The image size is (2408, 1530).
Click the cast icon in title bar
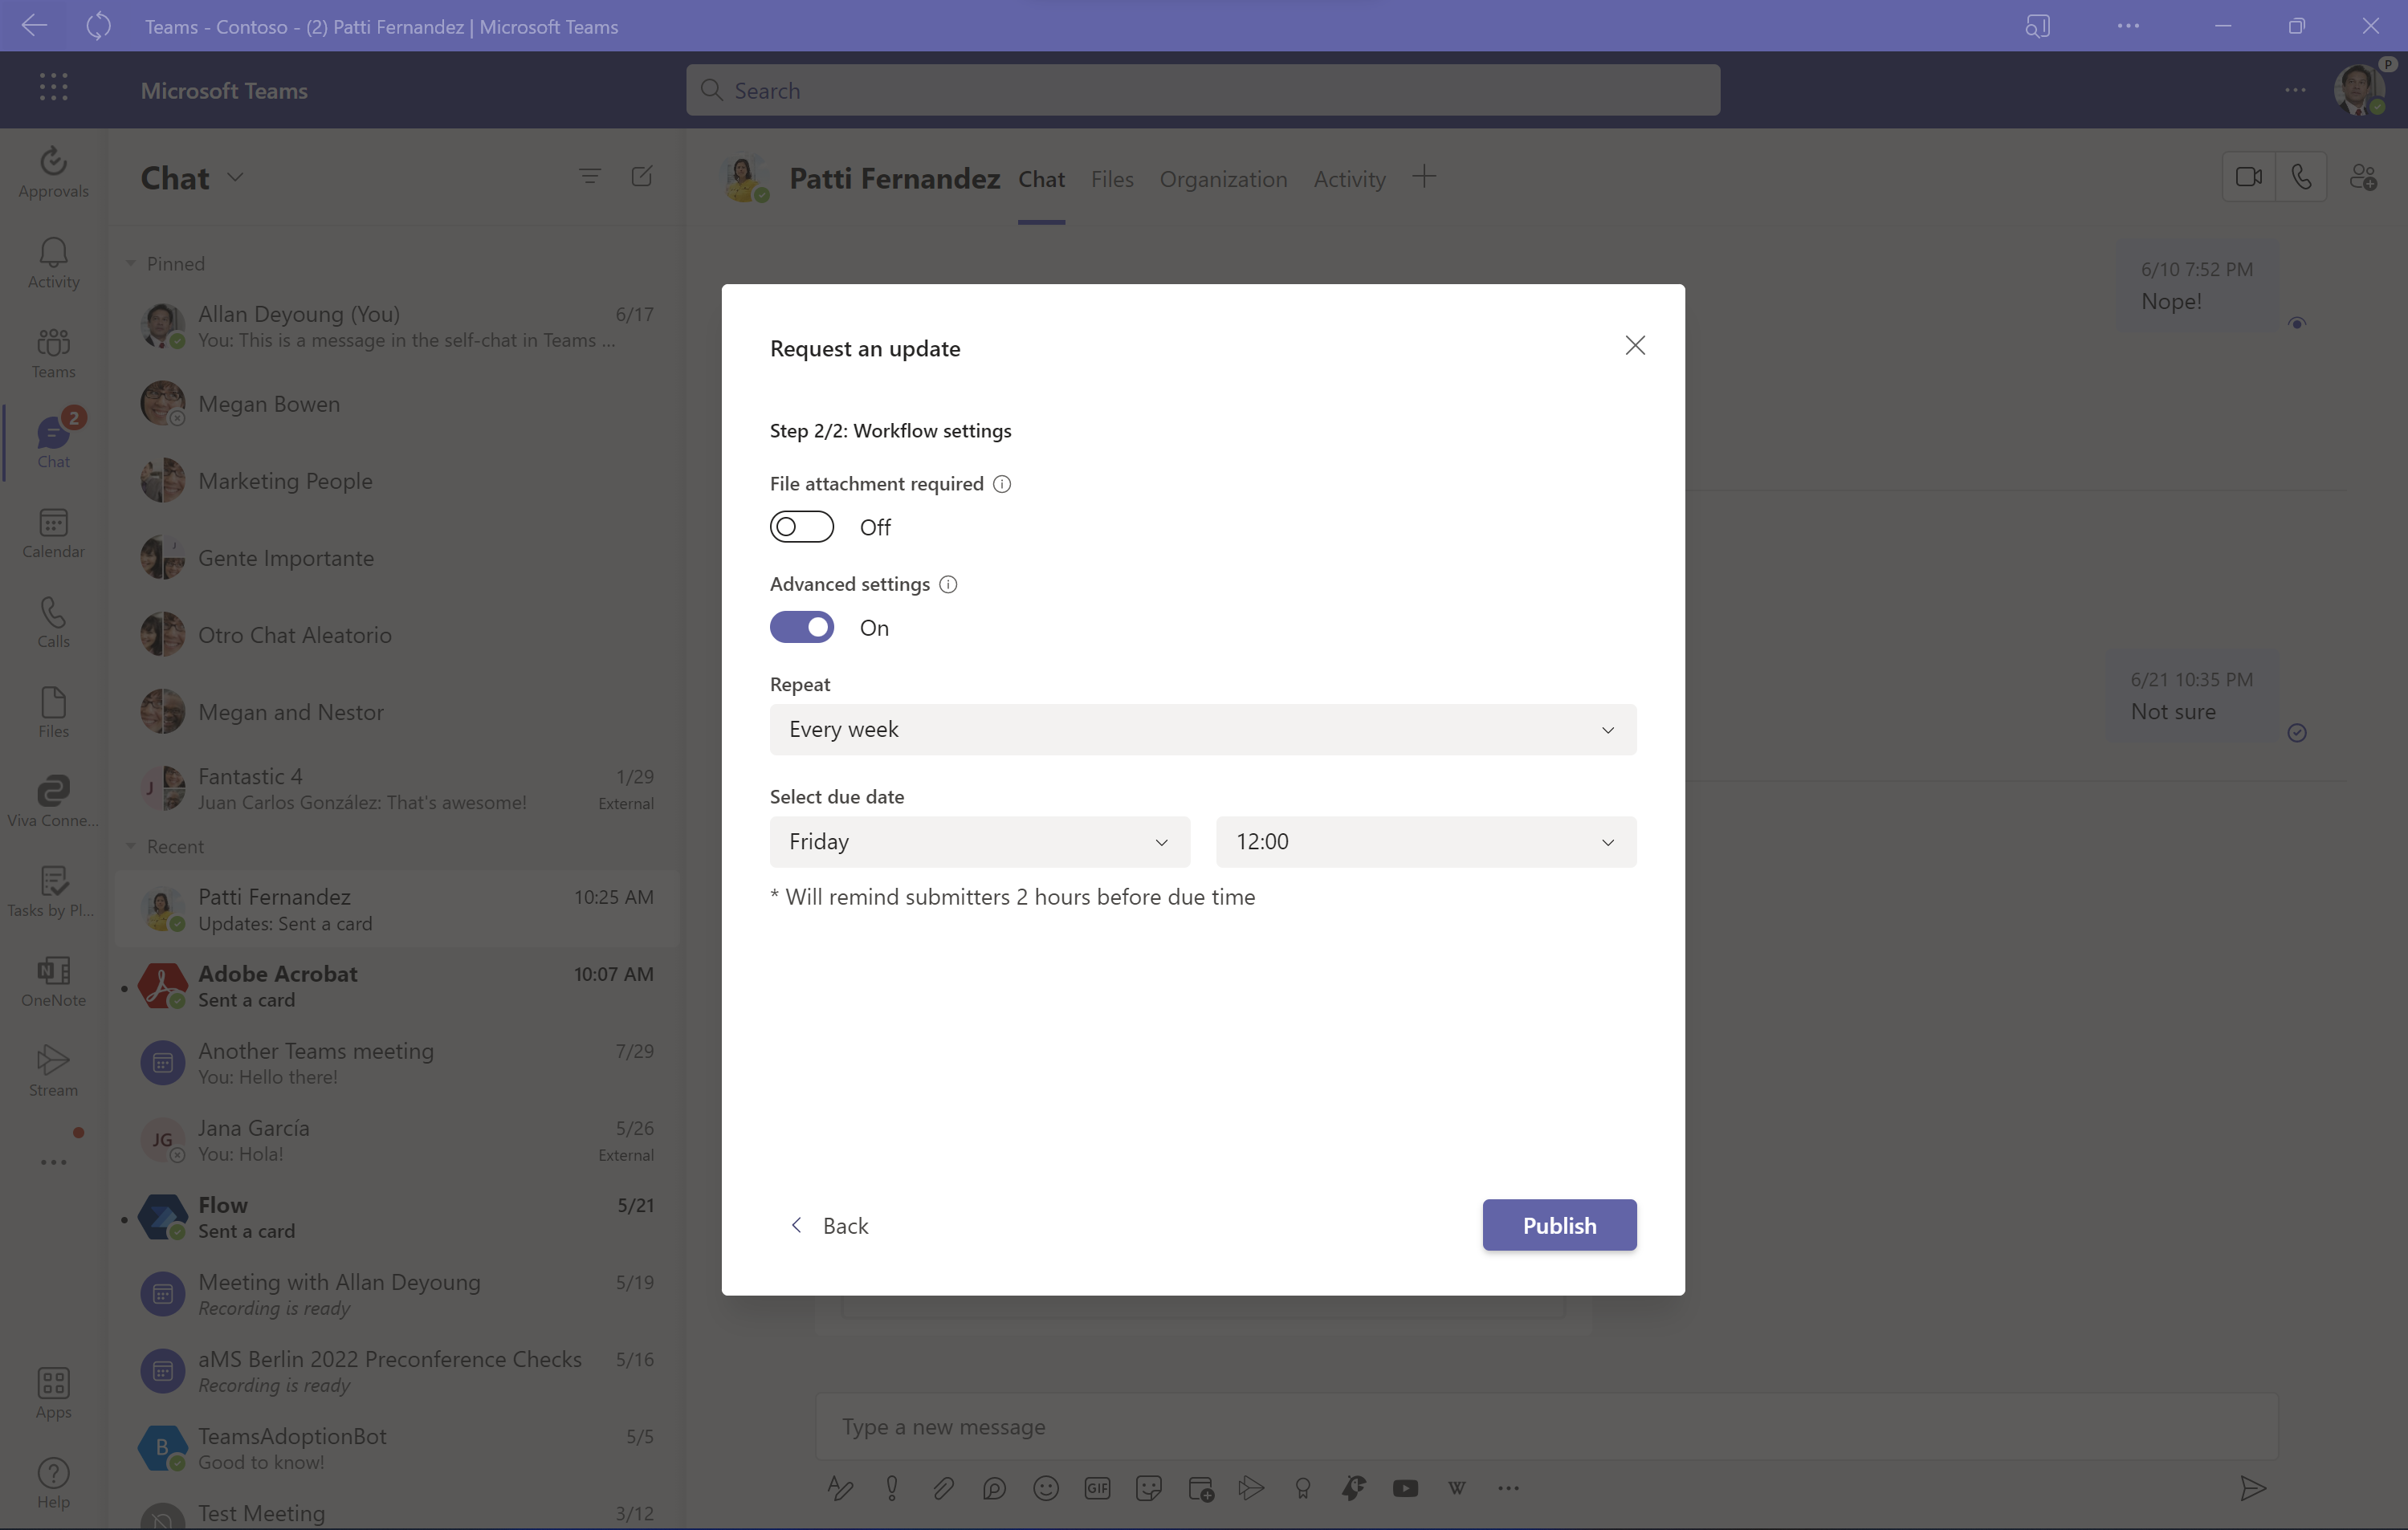[x=2037, y=26]
